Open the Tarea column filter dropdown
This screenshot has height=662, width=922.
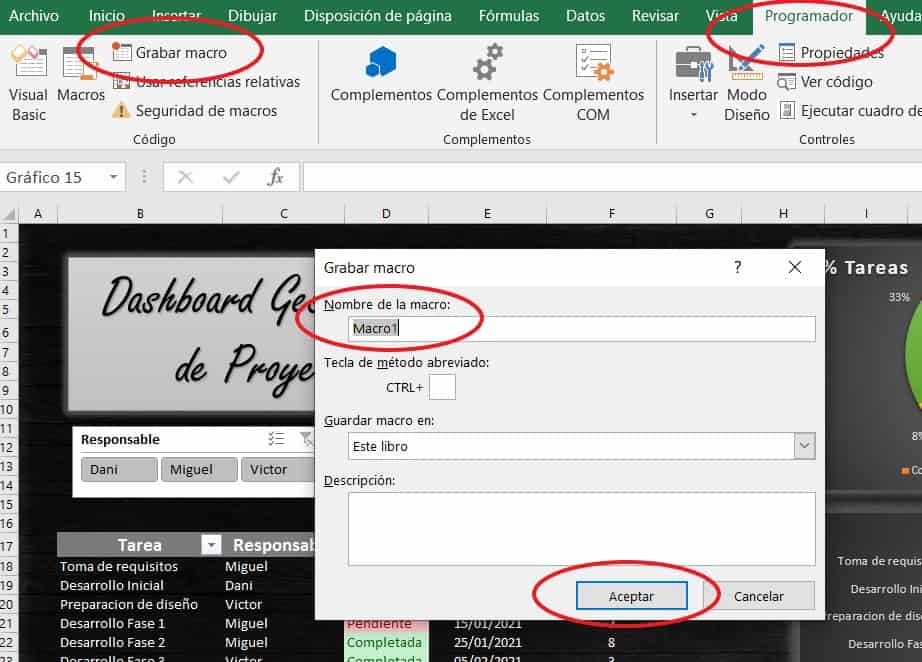point(211,545)
